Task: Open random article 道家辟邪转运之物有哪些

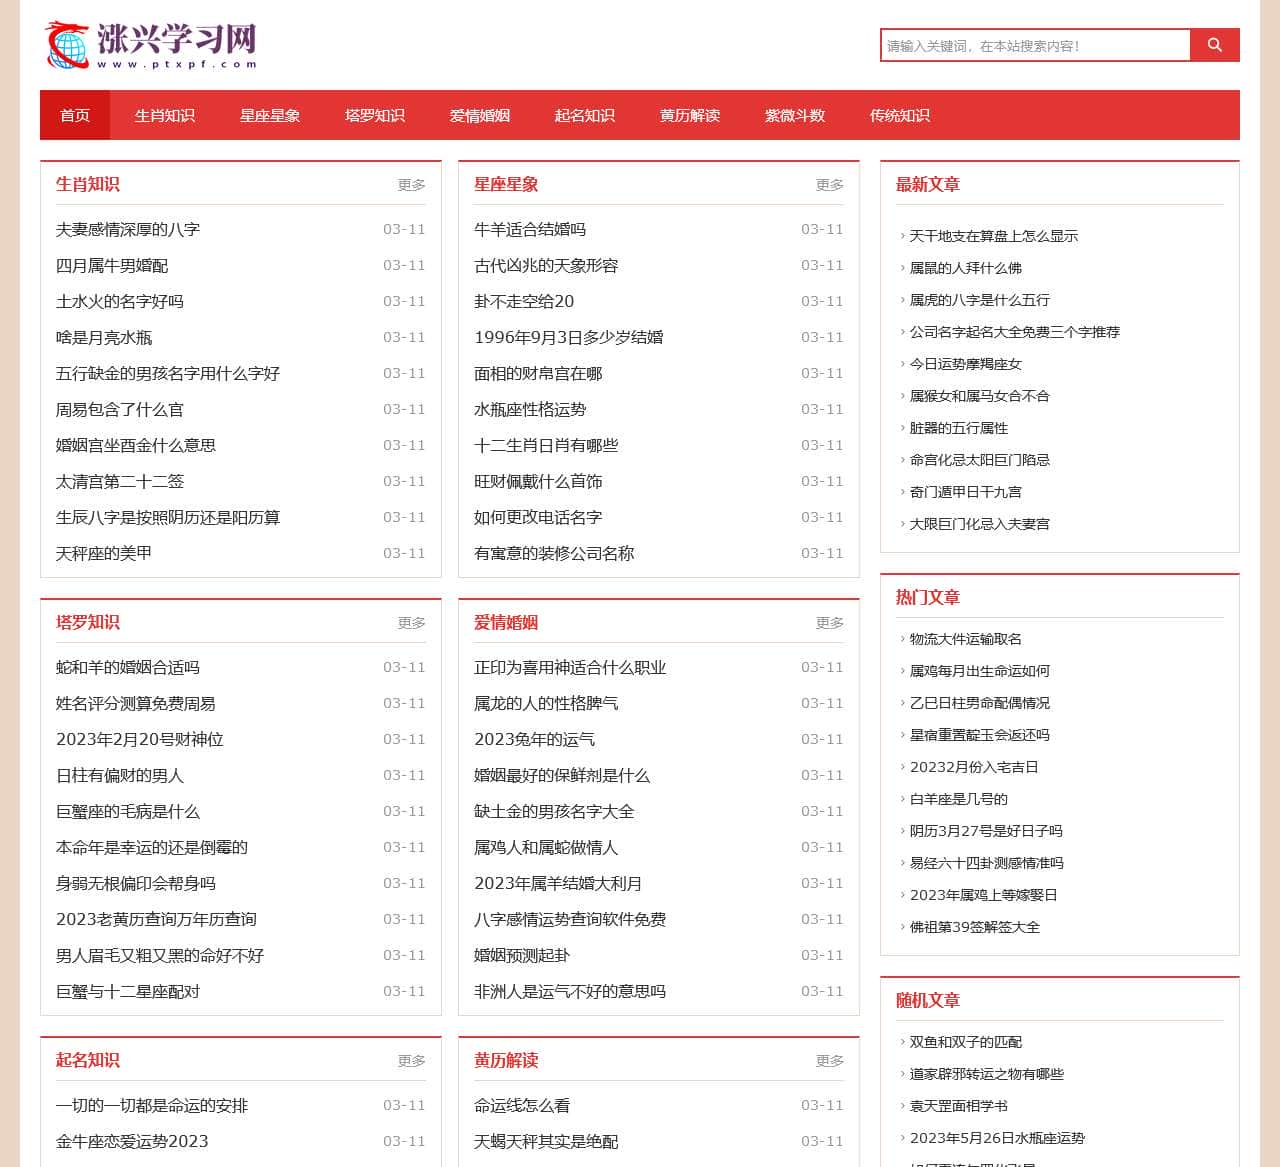Action: (x=987, y=1074)
